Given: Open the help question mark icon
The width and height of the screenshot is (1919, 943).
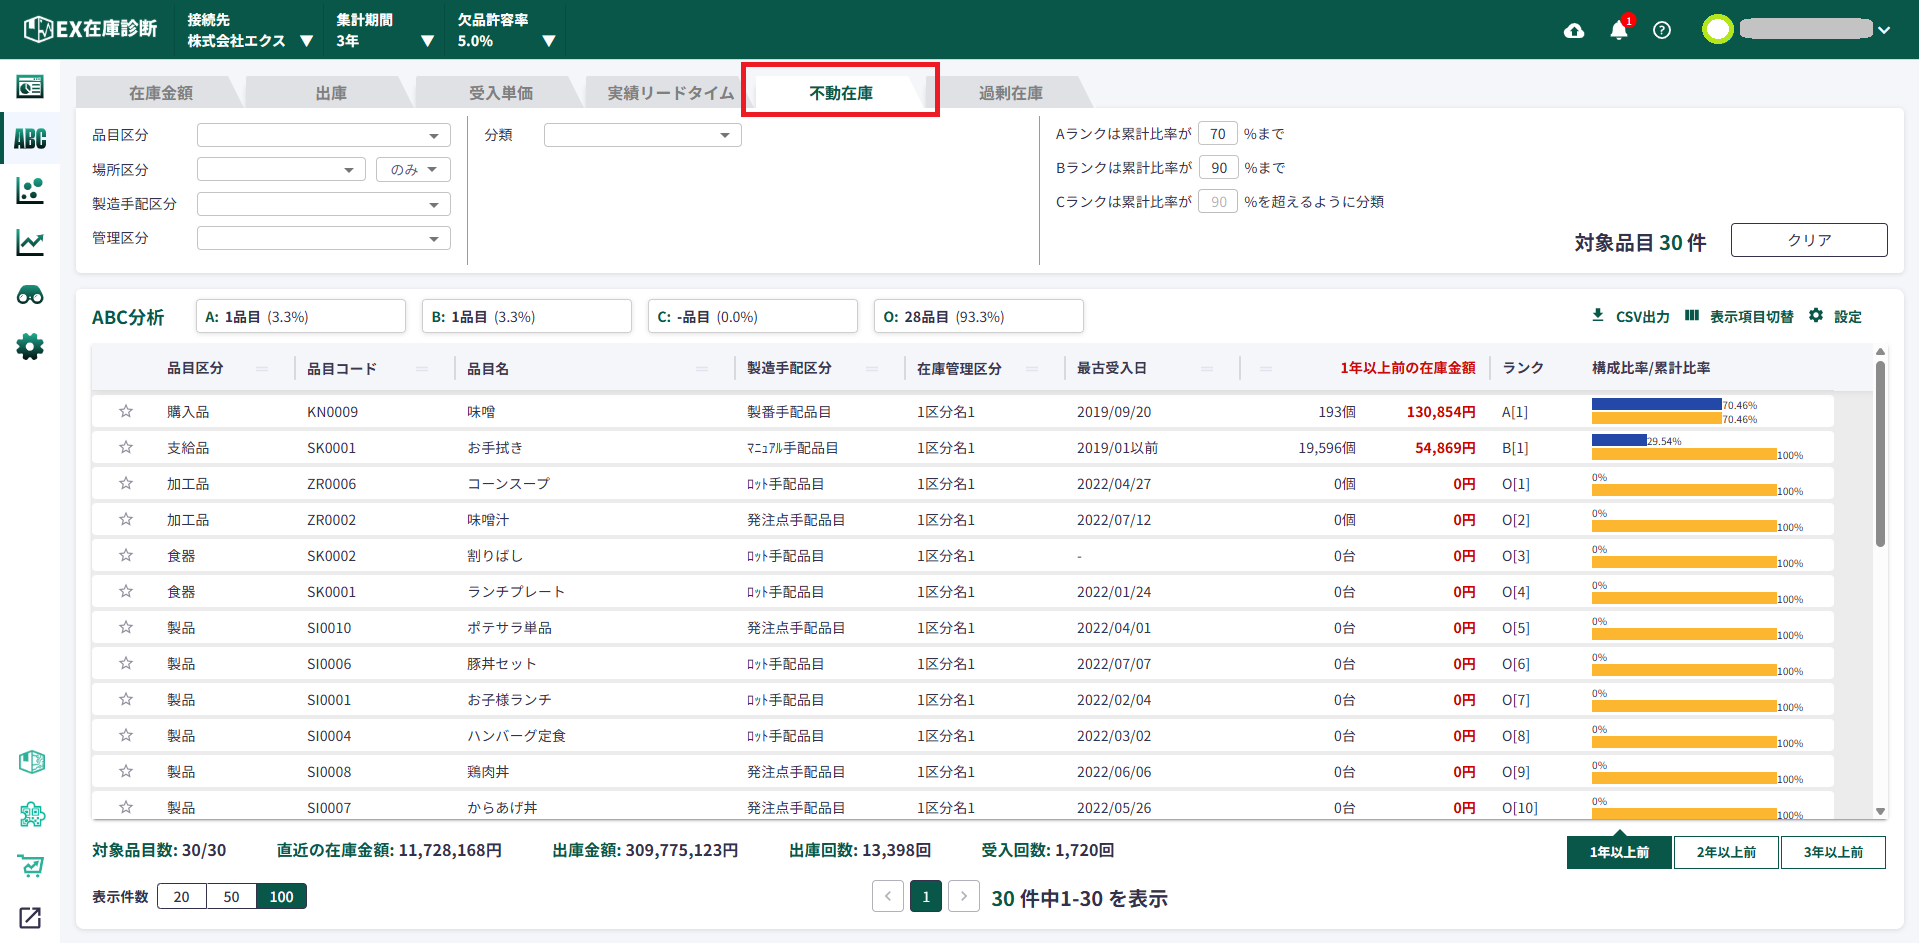Looking at the screenshot, I should [1662, 30].
